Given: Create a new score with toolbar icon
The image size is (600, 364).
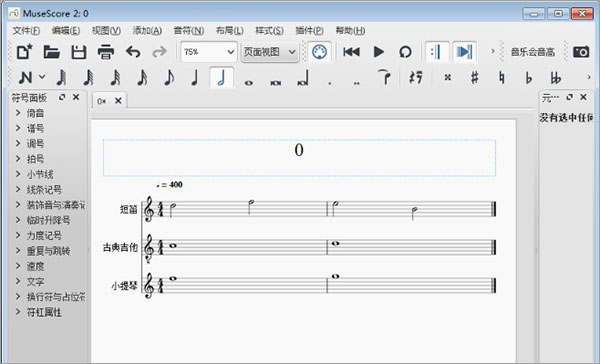Looking at the screenshot, I should 24,52.
